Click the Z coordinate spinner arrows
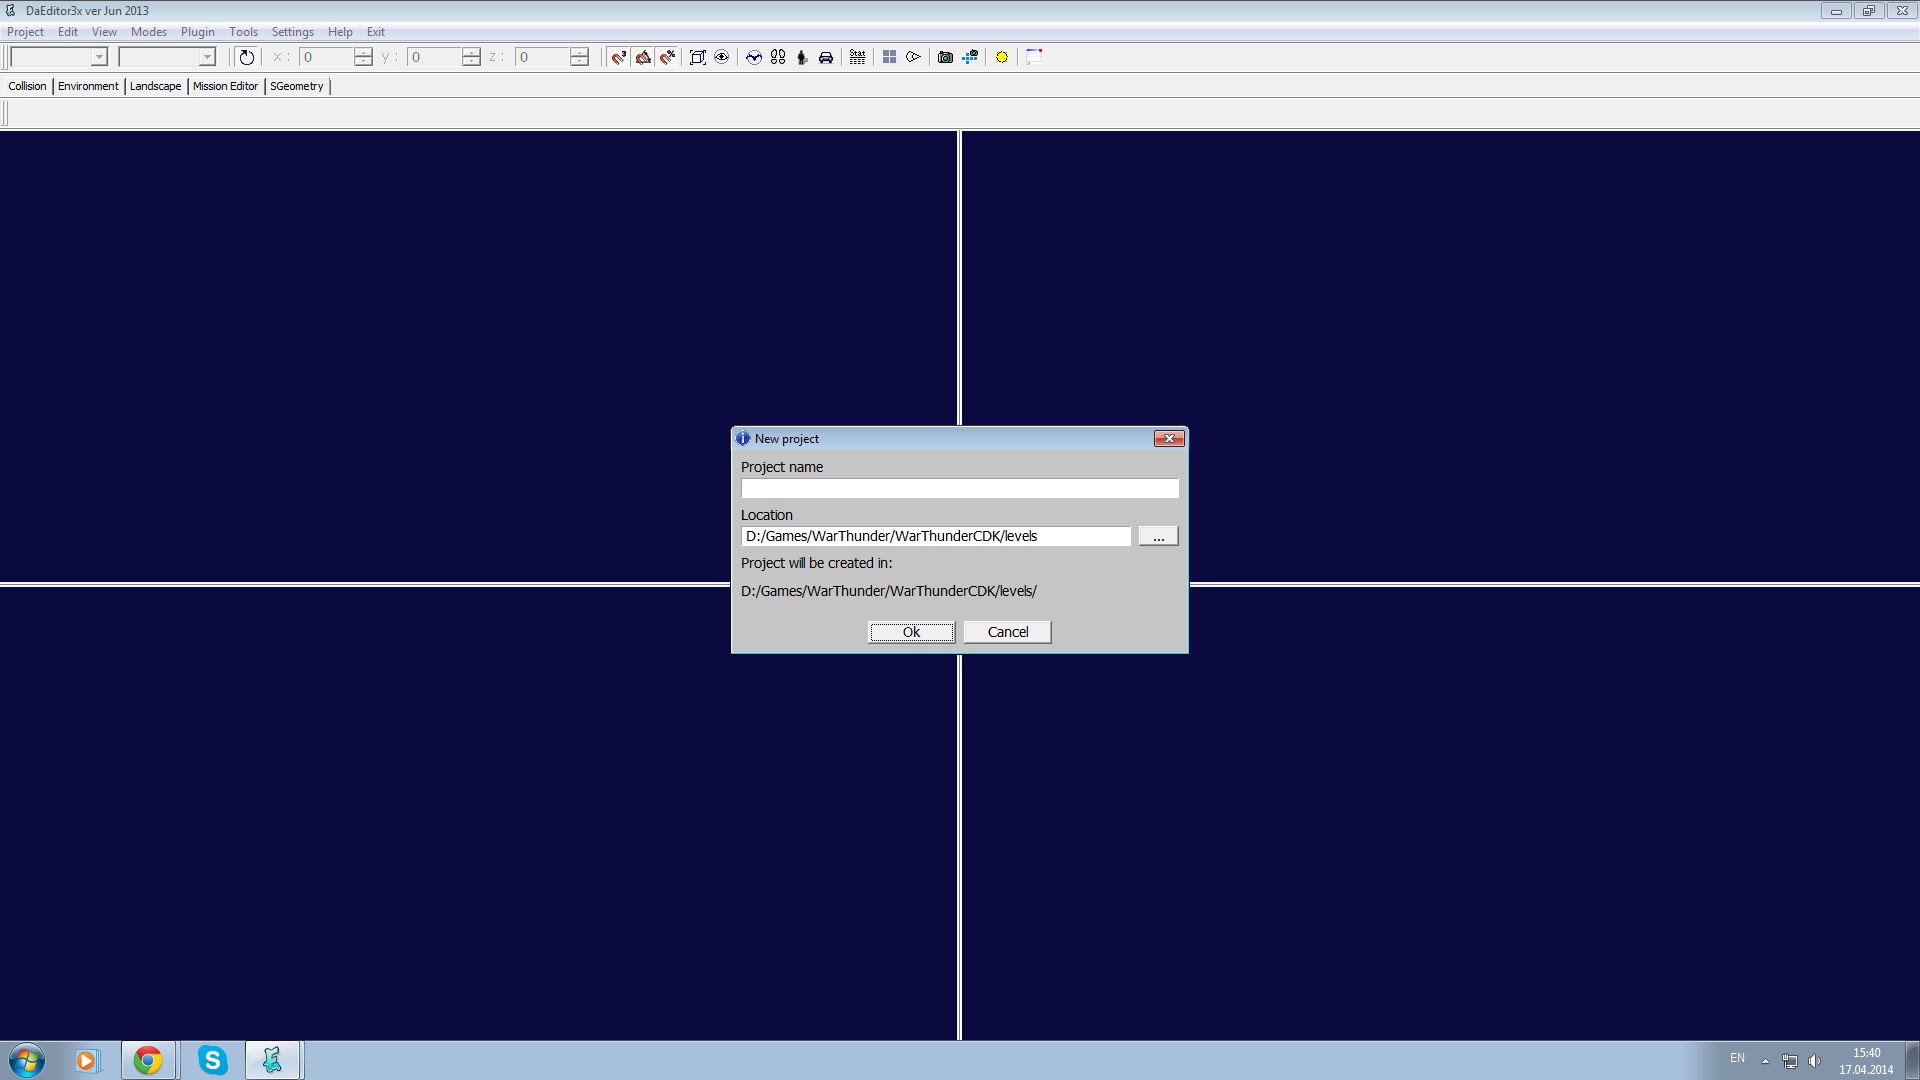This screenshot has width=1920, height=1080. [580, 57]
